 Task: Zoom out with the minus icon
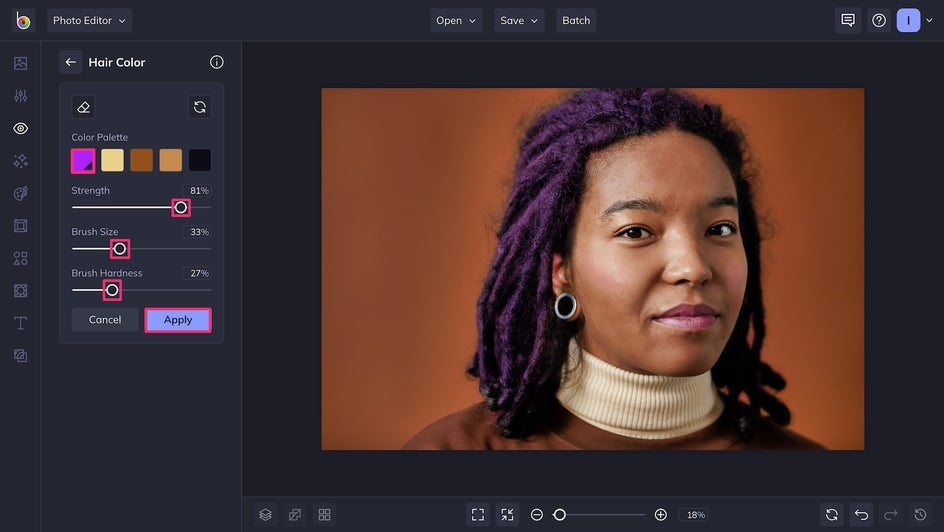point(537,515)
